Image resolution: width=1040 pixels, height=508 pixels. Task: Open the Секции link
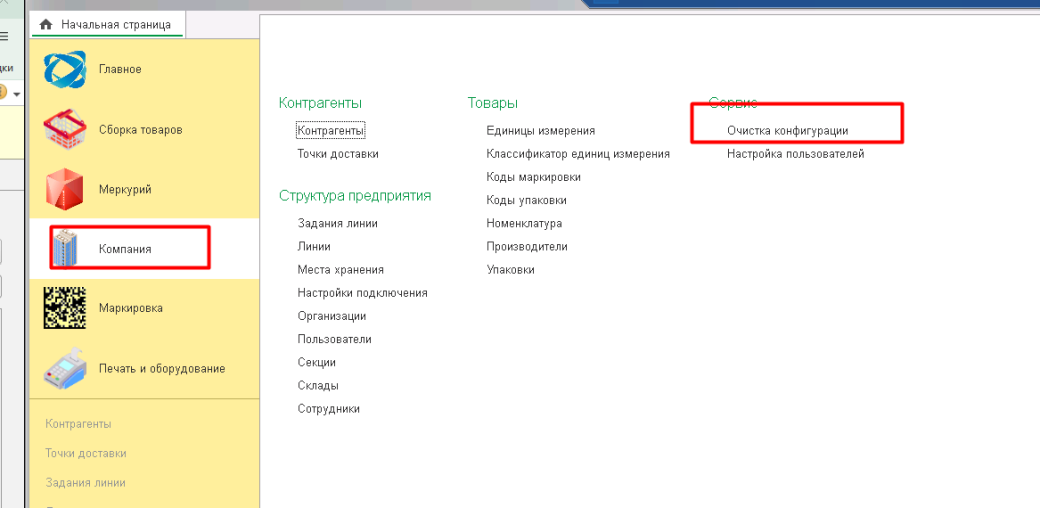pyautogui.click(x=317, y=363)
